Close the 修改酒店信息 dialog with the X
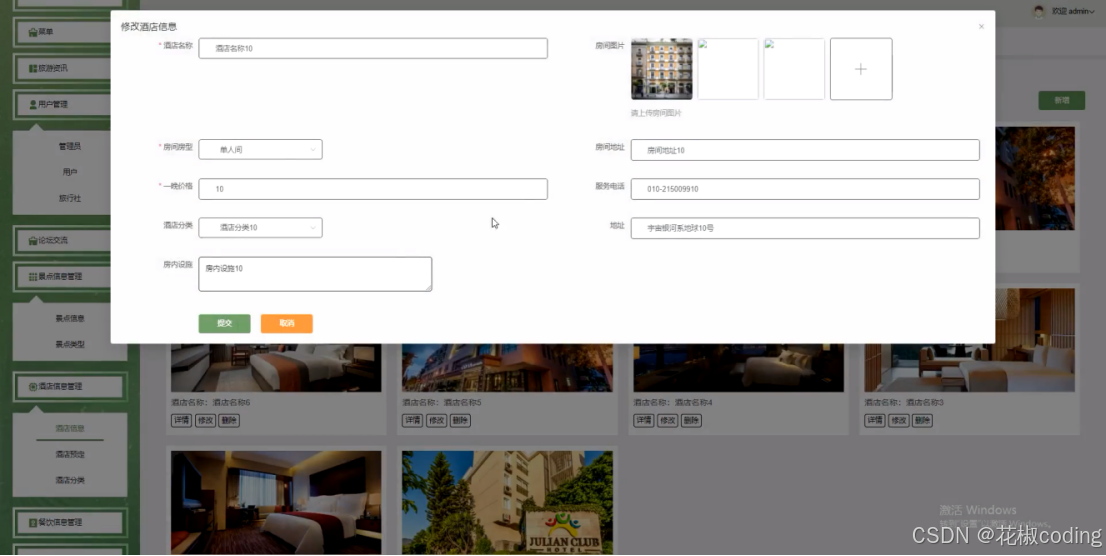The height and width of the screenshot is (556, 1106). (981, 27)
